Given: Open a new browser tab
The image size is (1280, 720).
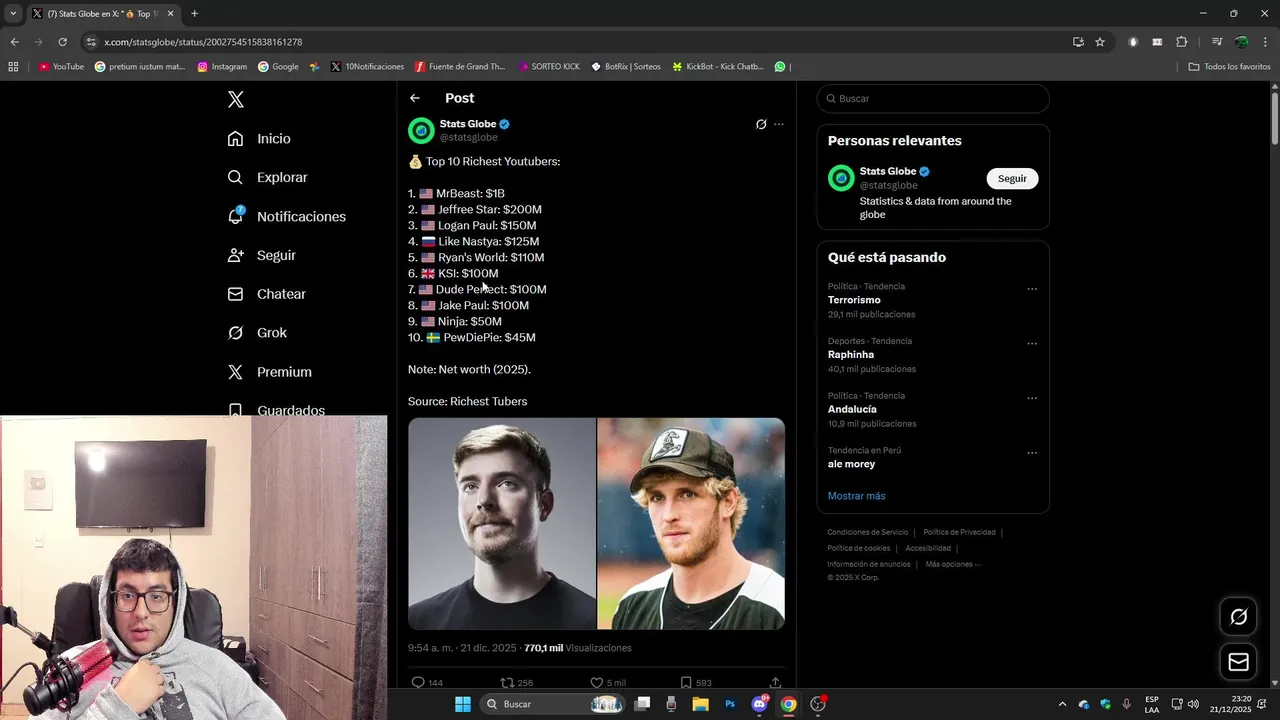Looking at the screenshot, I should point(194,14).
